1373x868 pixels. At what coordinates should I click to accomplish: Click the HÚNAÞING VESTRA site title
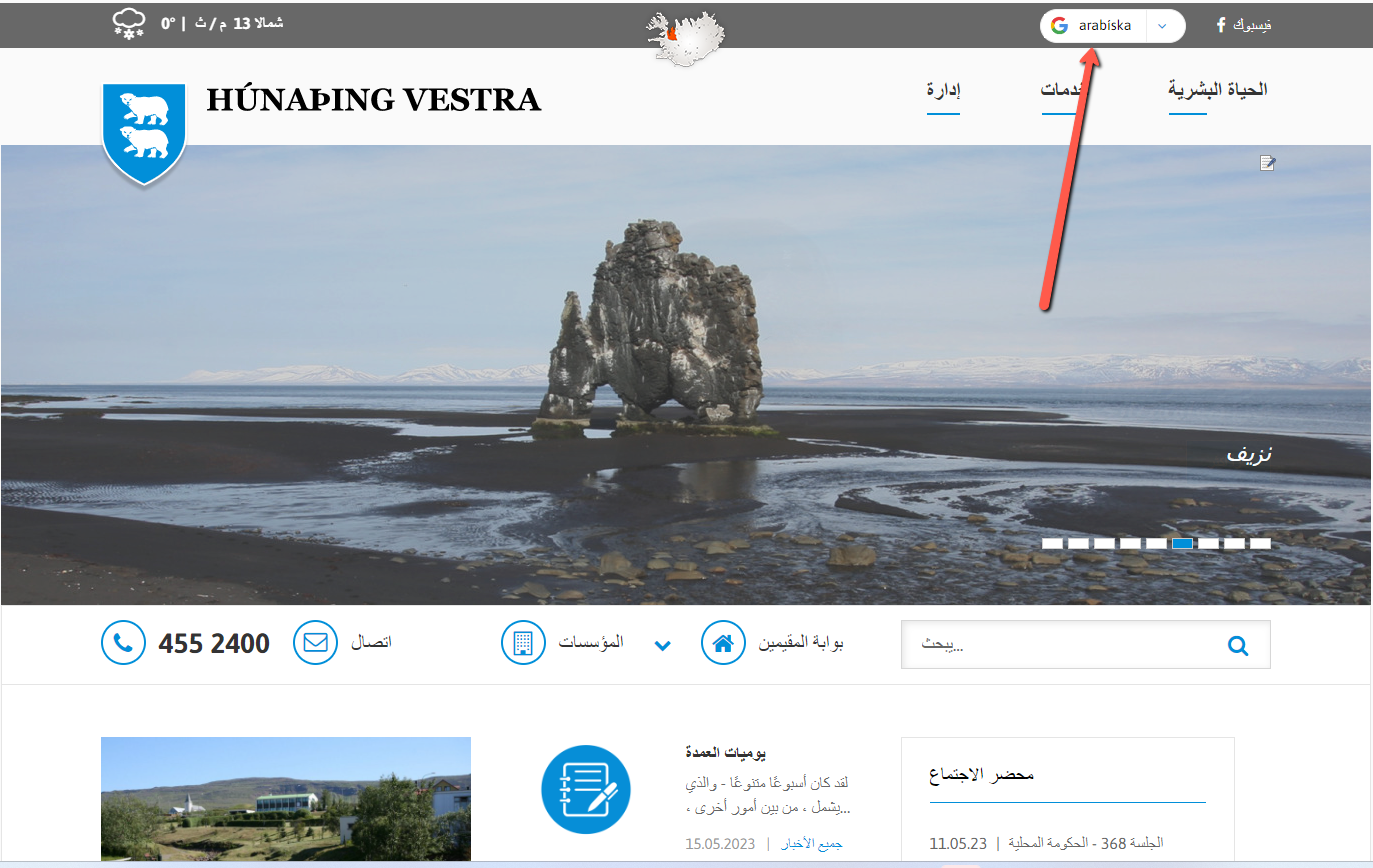point(373,100)
